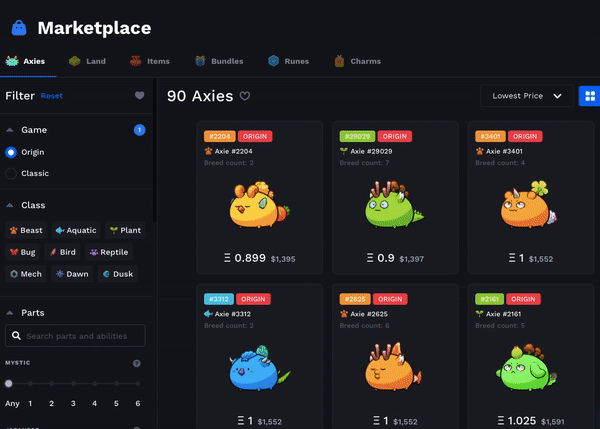Collapse the Class filter section
Screen dimensions: 600x429
click(x=10, y=206)
